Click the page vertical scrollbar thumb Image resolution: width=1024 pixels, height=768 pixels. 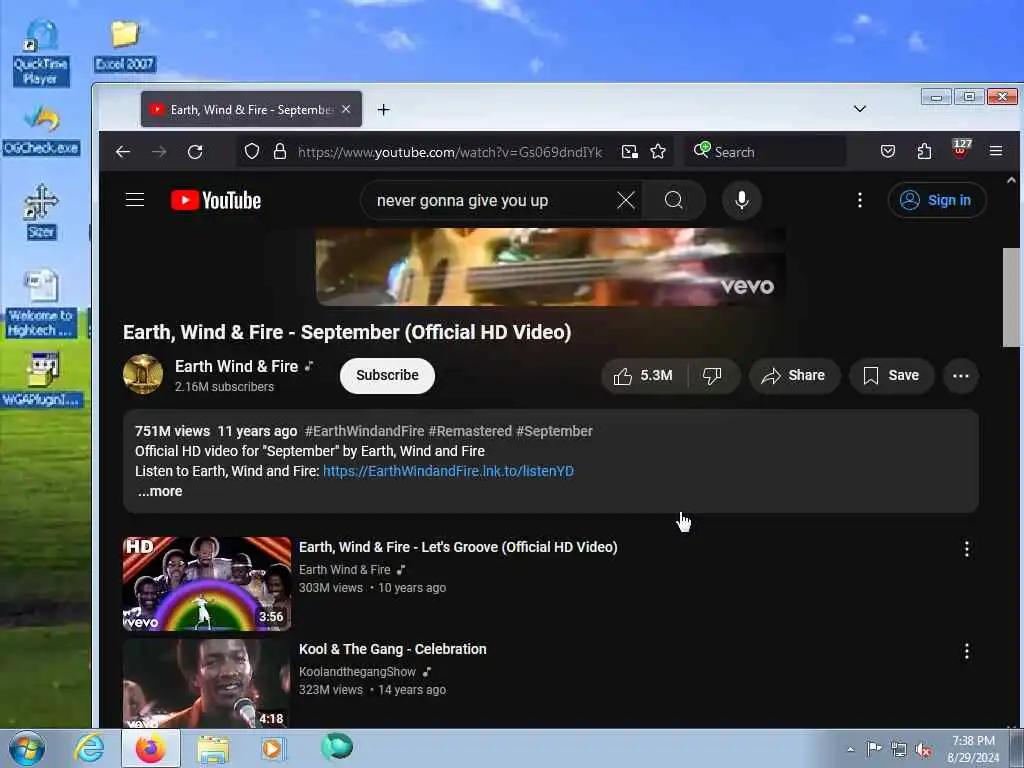point(1011,297)
